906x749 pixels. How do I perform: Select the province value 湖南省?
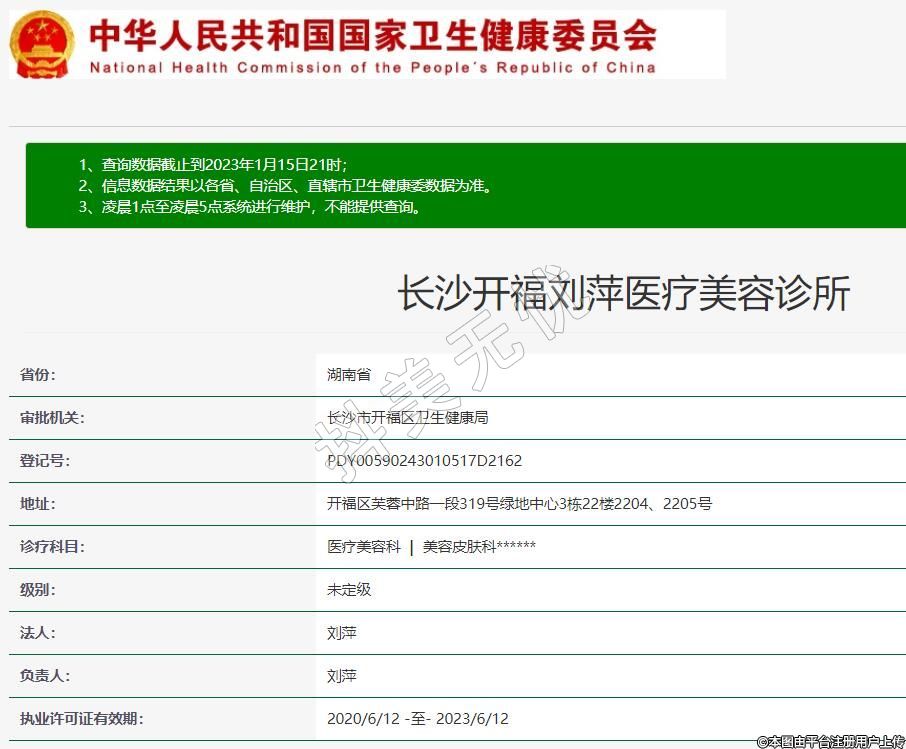[349, 375]
